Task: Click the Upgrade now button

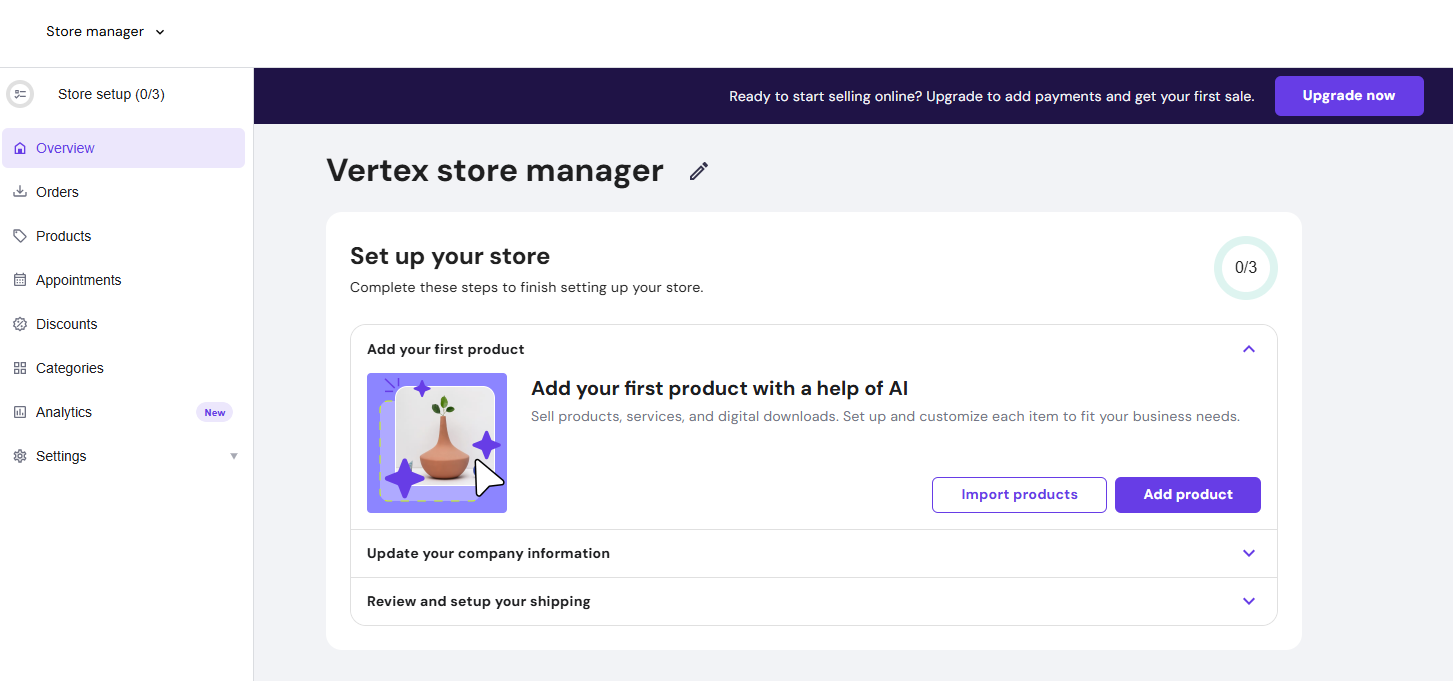Action: (x=1349, y=95)
